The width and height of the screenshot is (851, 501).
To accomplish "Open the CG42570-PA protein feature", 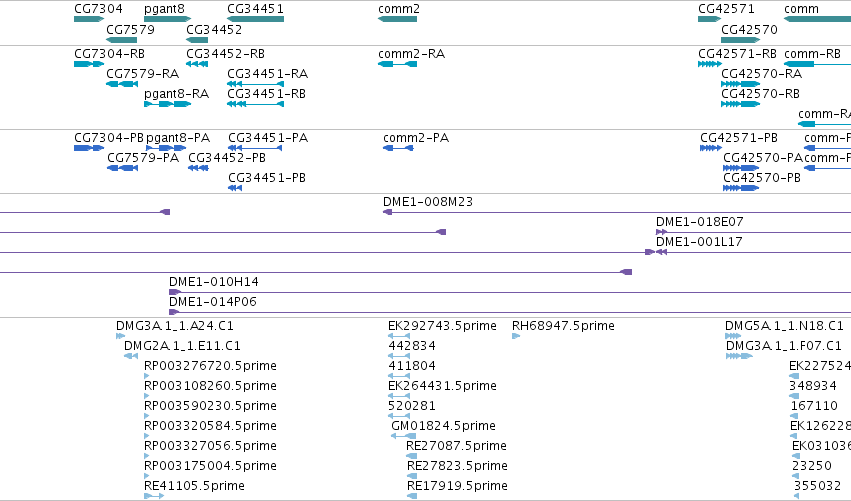I will [x=741, y=168].
